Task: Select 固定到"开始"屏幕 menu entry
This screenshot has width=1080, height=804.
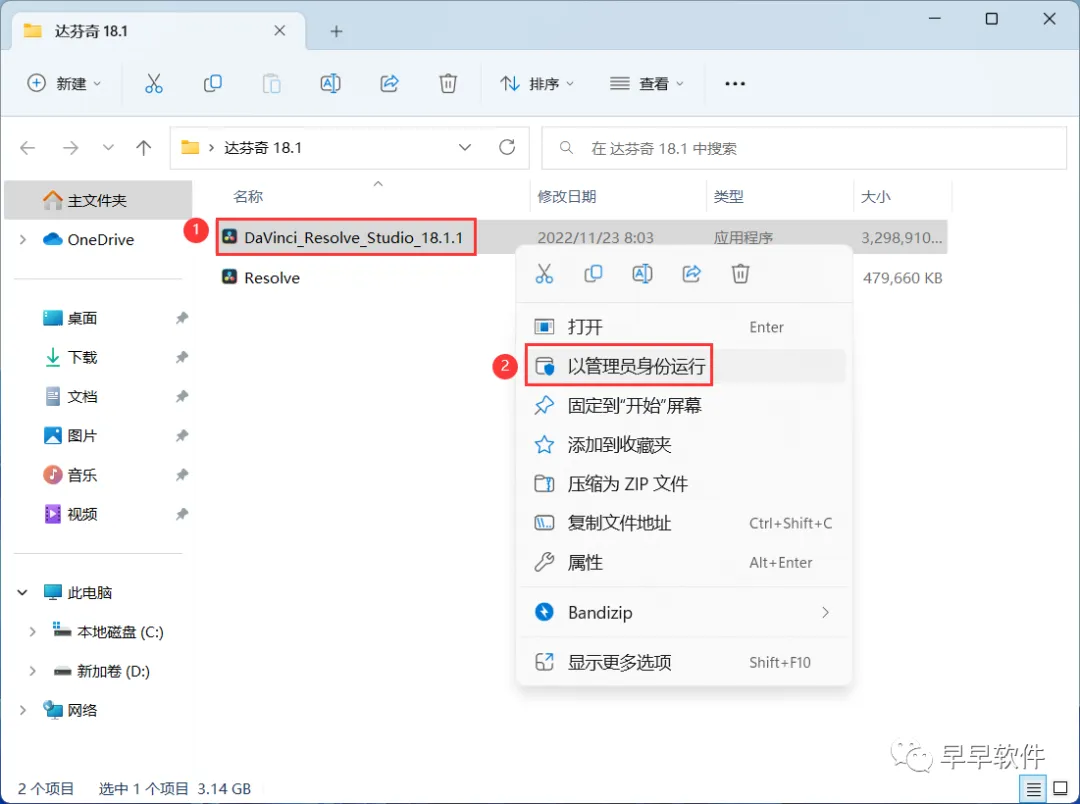Action: click(685, 405)
